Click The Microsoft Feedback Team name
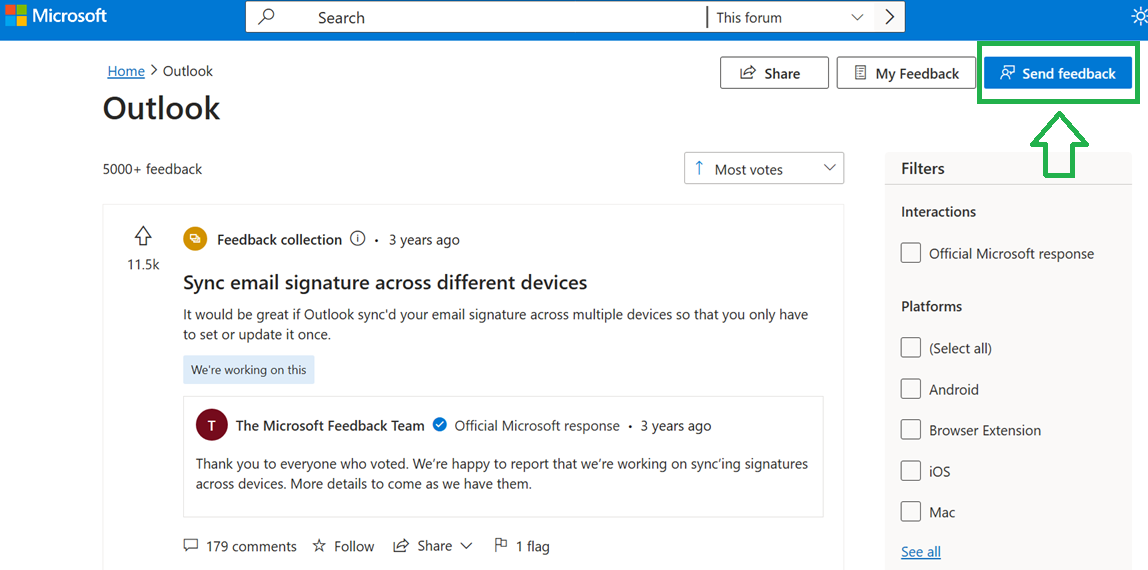 coord(330,425)
